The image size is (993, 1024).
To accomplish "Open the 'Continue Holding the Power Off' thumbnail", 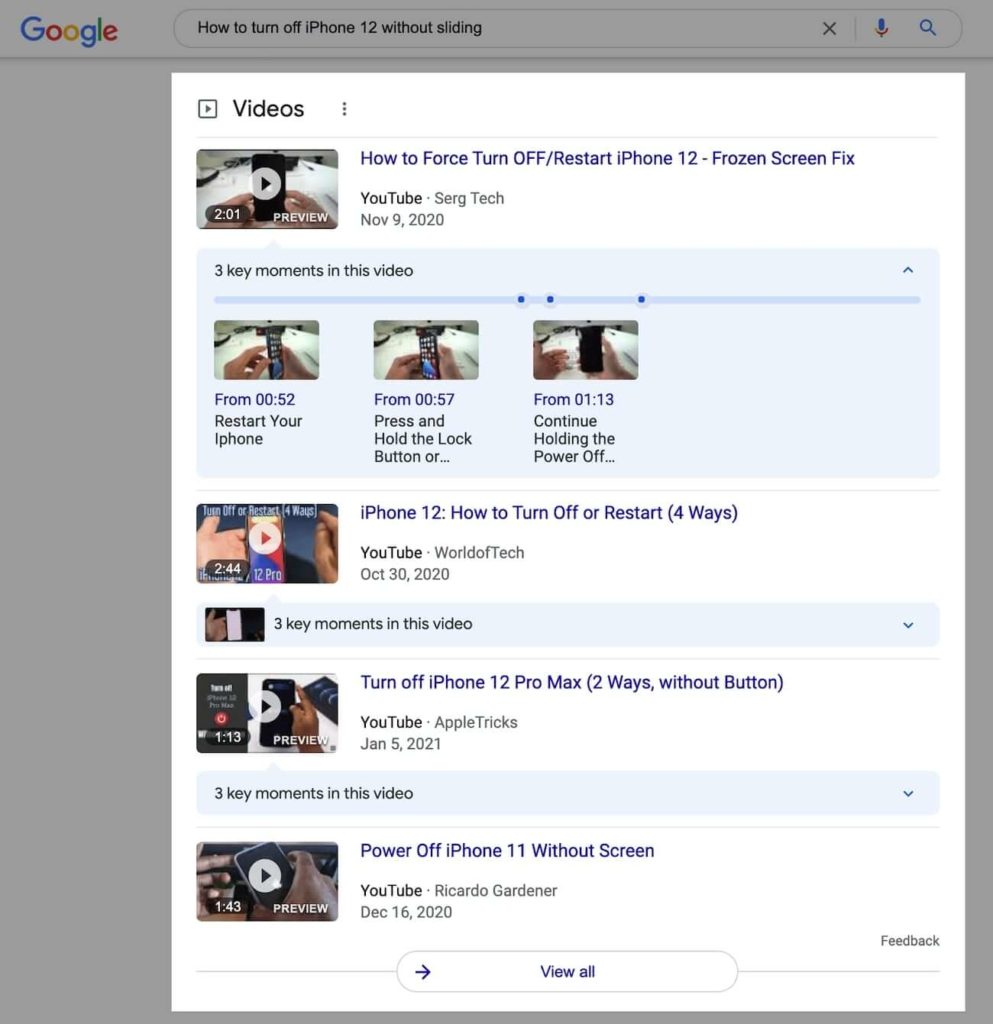I will click(x=586, y=350).
